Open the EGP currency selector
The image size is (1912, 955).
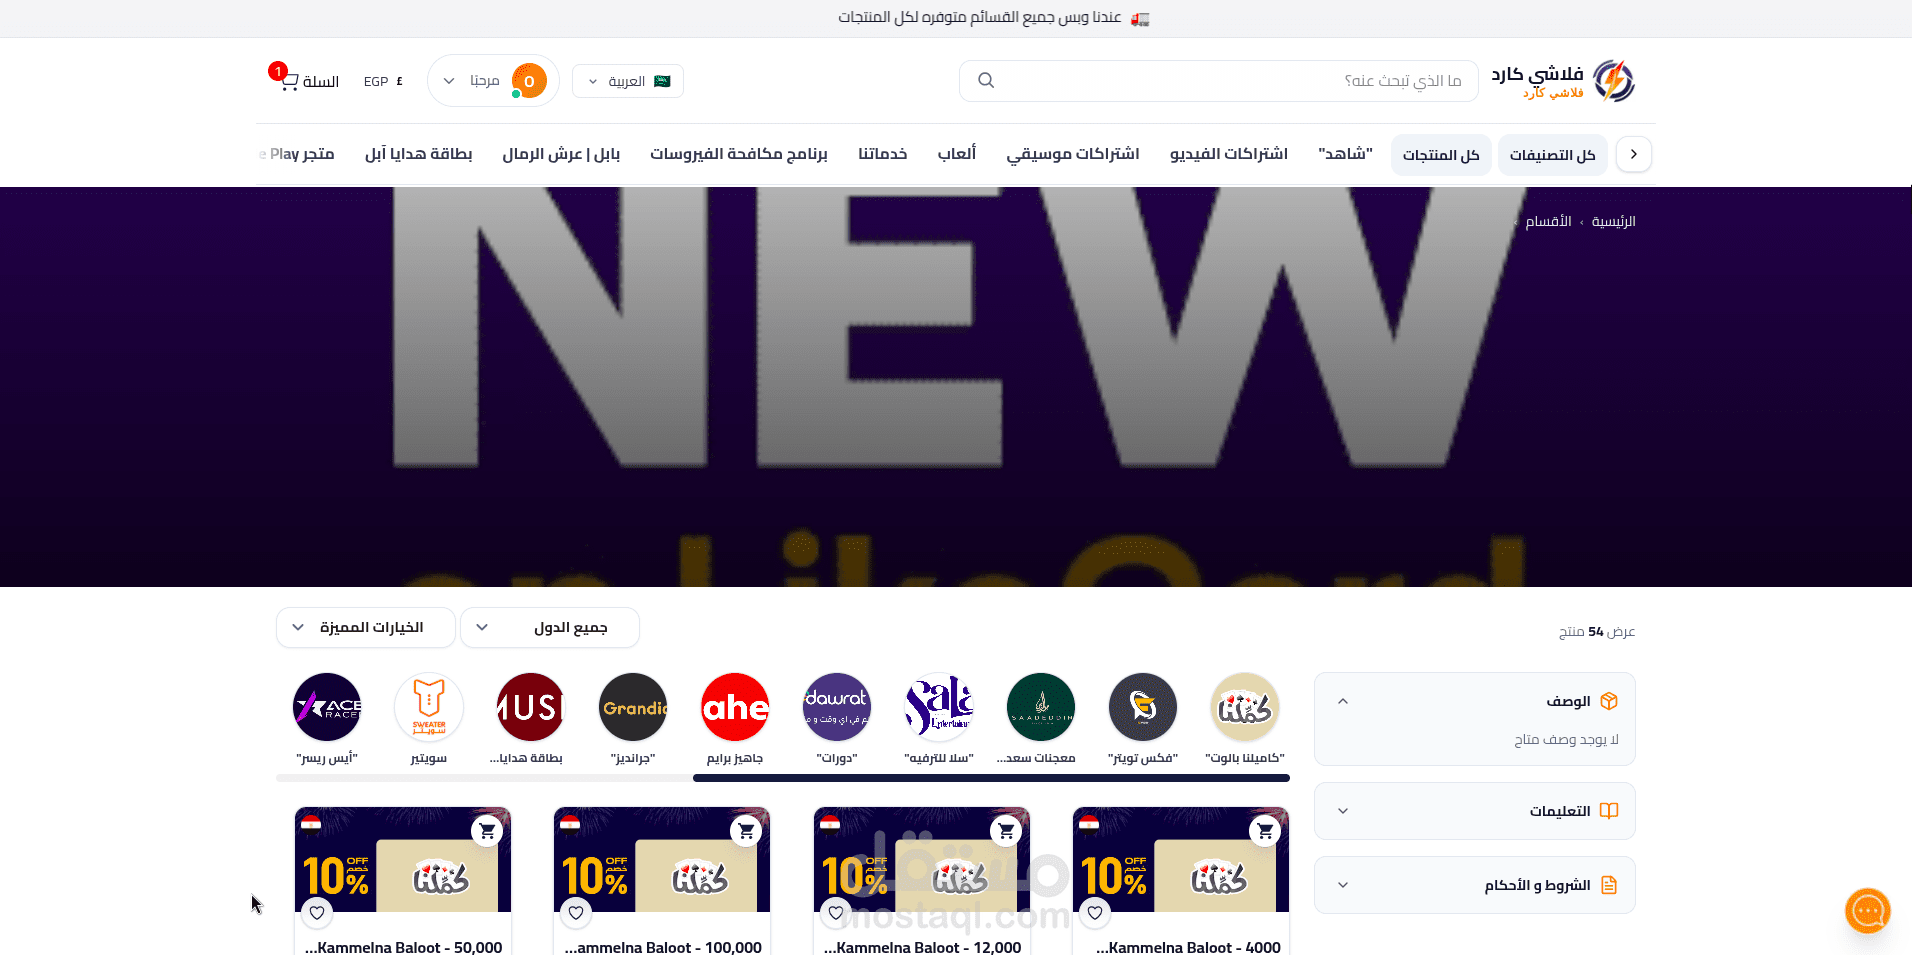coord(384,81)
